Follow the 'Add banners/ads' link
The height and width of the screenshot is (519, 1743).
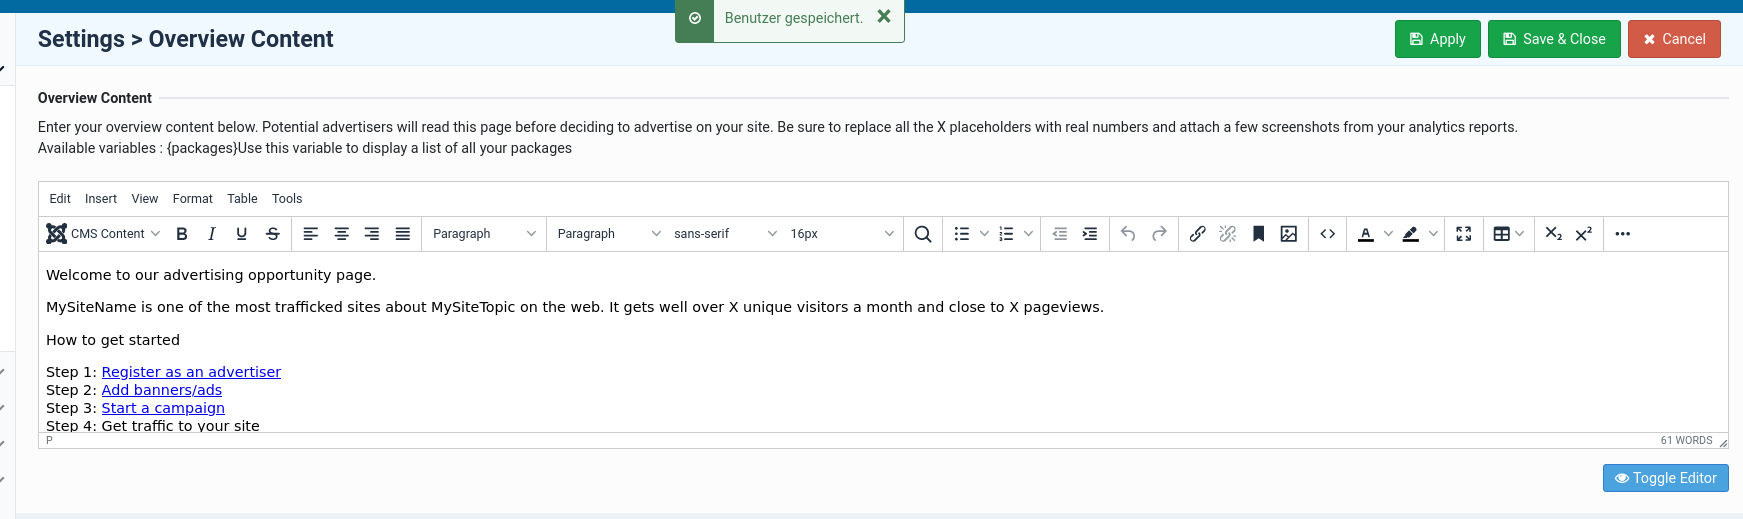(x=162, y=390)
